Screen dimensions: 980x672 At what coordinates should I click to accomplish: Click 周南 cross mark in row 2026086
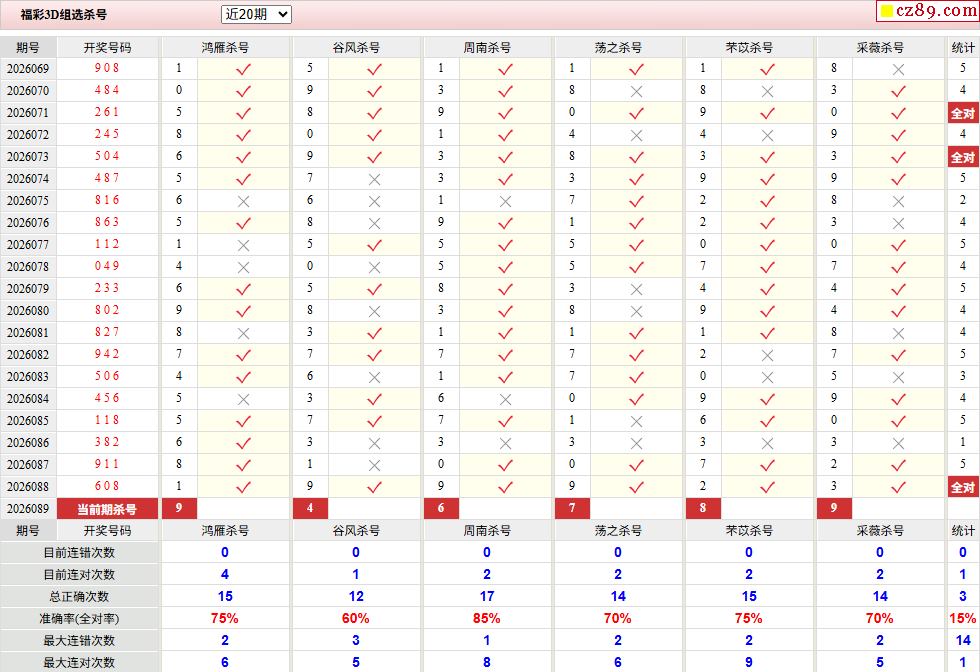505,444
